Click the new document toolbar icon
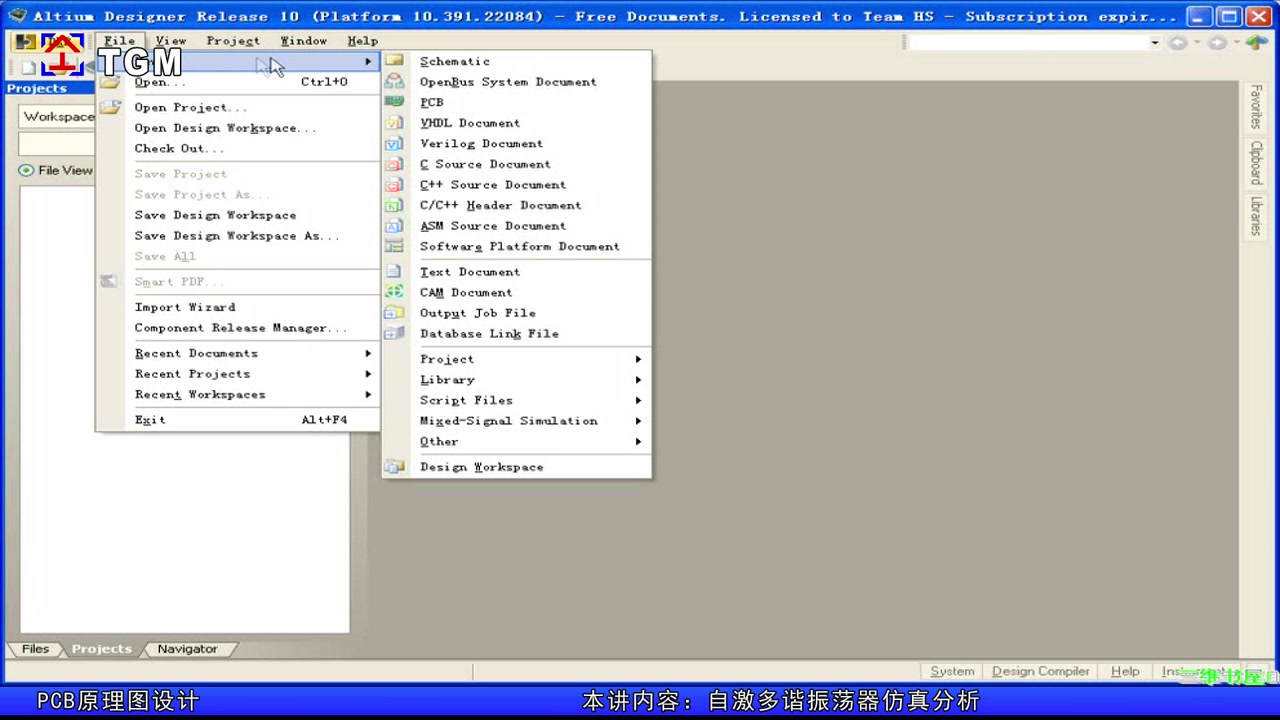Viewport: 1280px width, 720px height. coord(29,67)
